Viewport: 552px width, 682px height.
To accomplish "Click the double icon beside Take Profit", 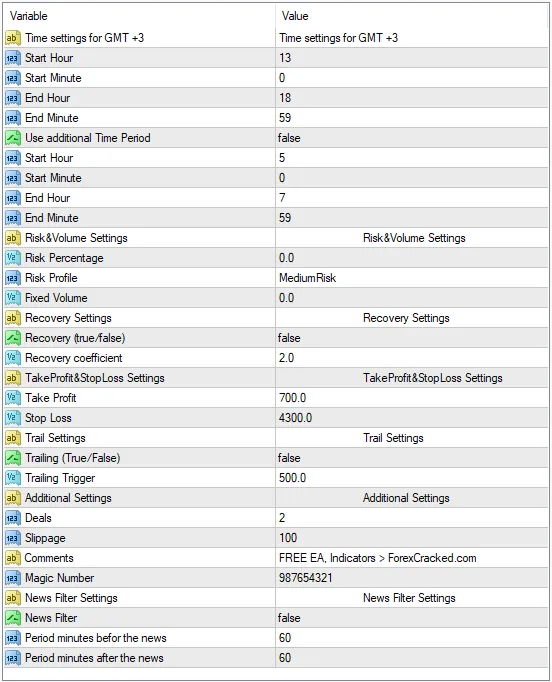I will (x=13, y=398).
